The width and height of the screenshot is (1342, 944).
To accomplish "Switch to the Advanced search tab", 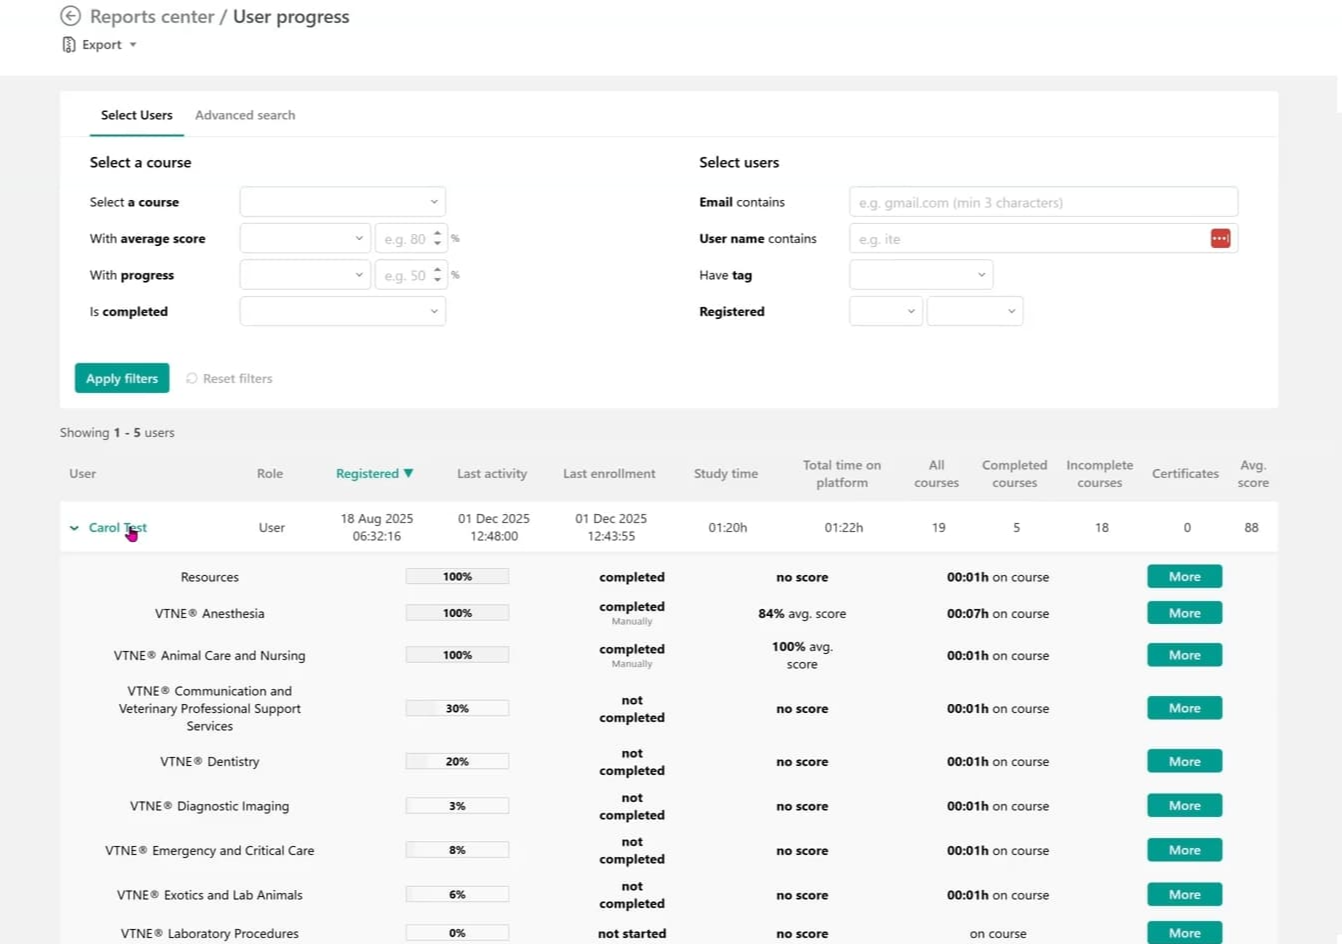I will (244, 115).
